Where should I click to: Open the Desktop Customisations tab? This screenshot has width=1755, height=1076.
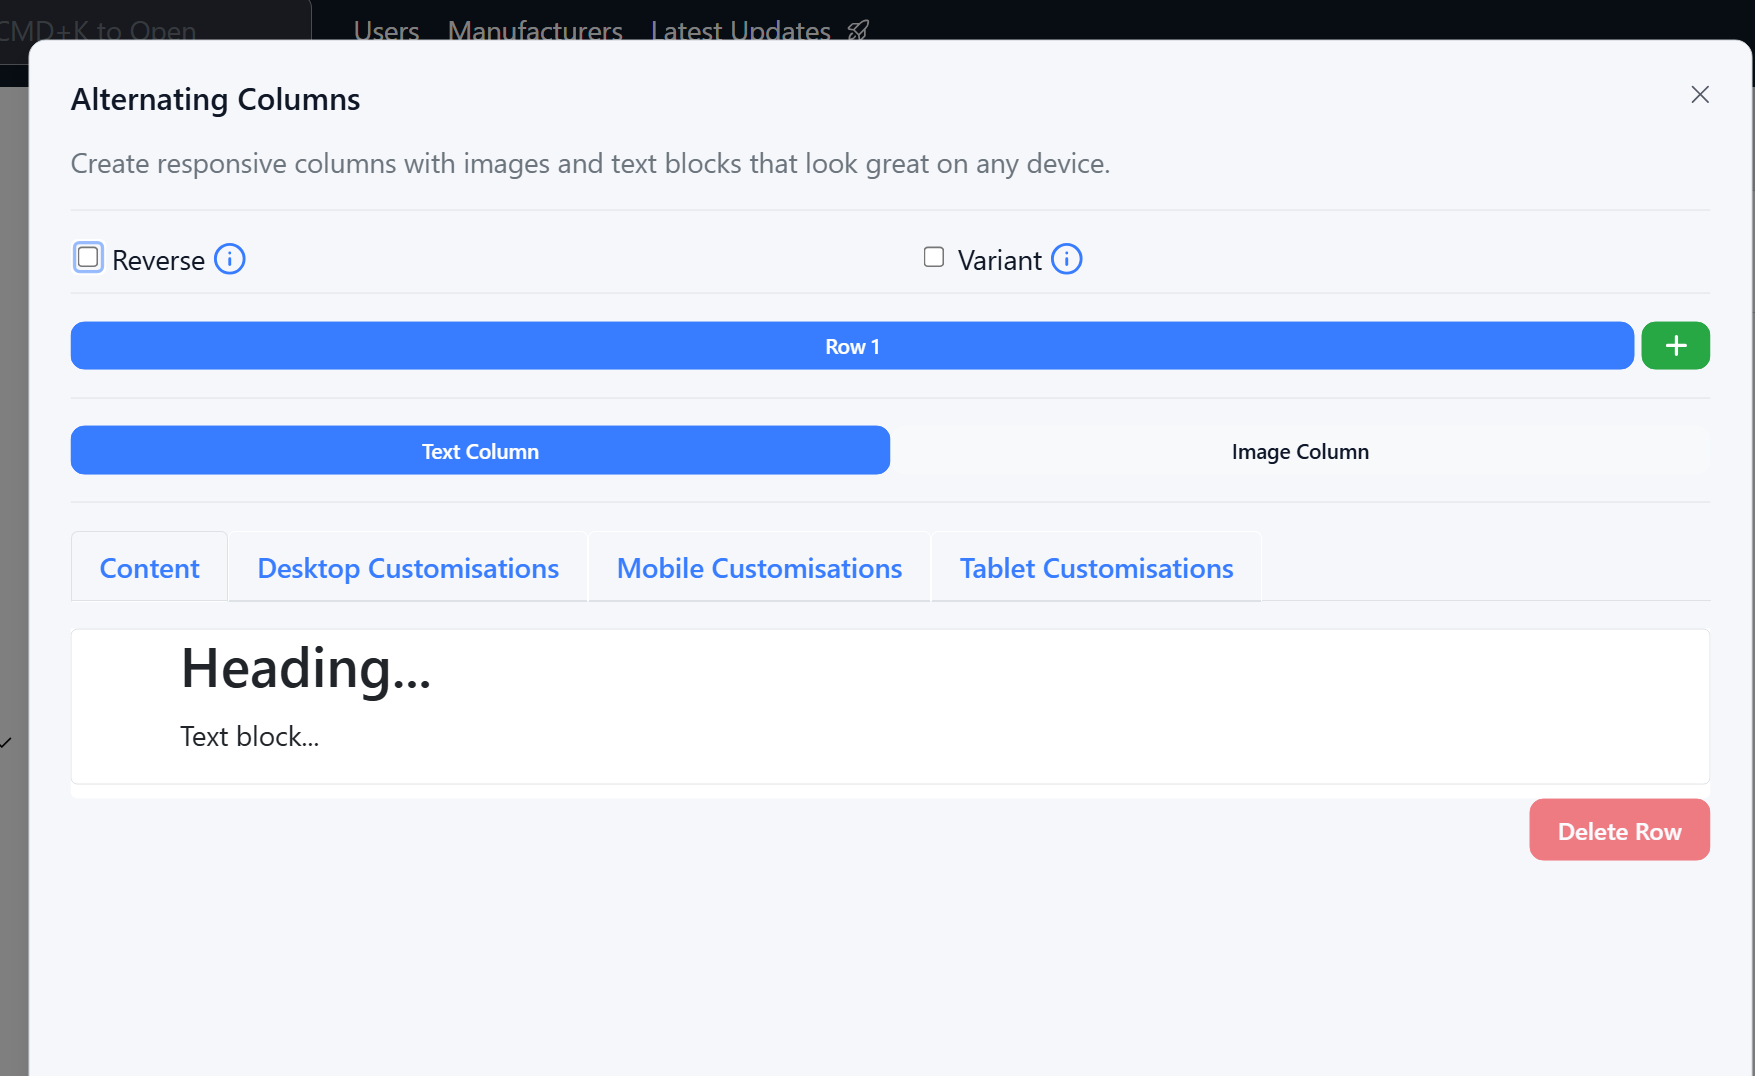point(408,568)
